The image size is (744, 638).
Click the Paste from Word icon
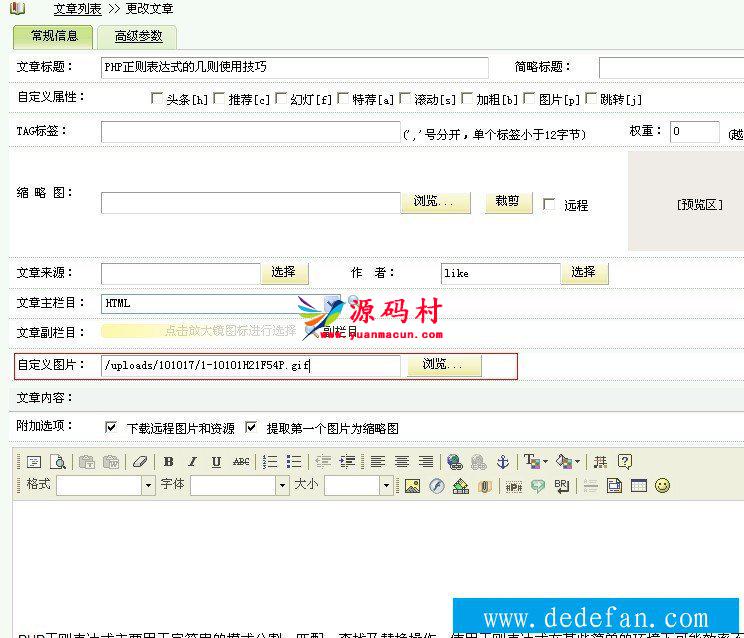pos(111,462)
